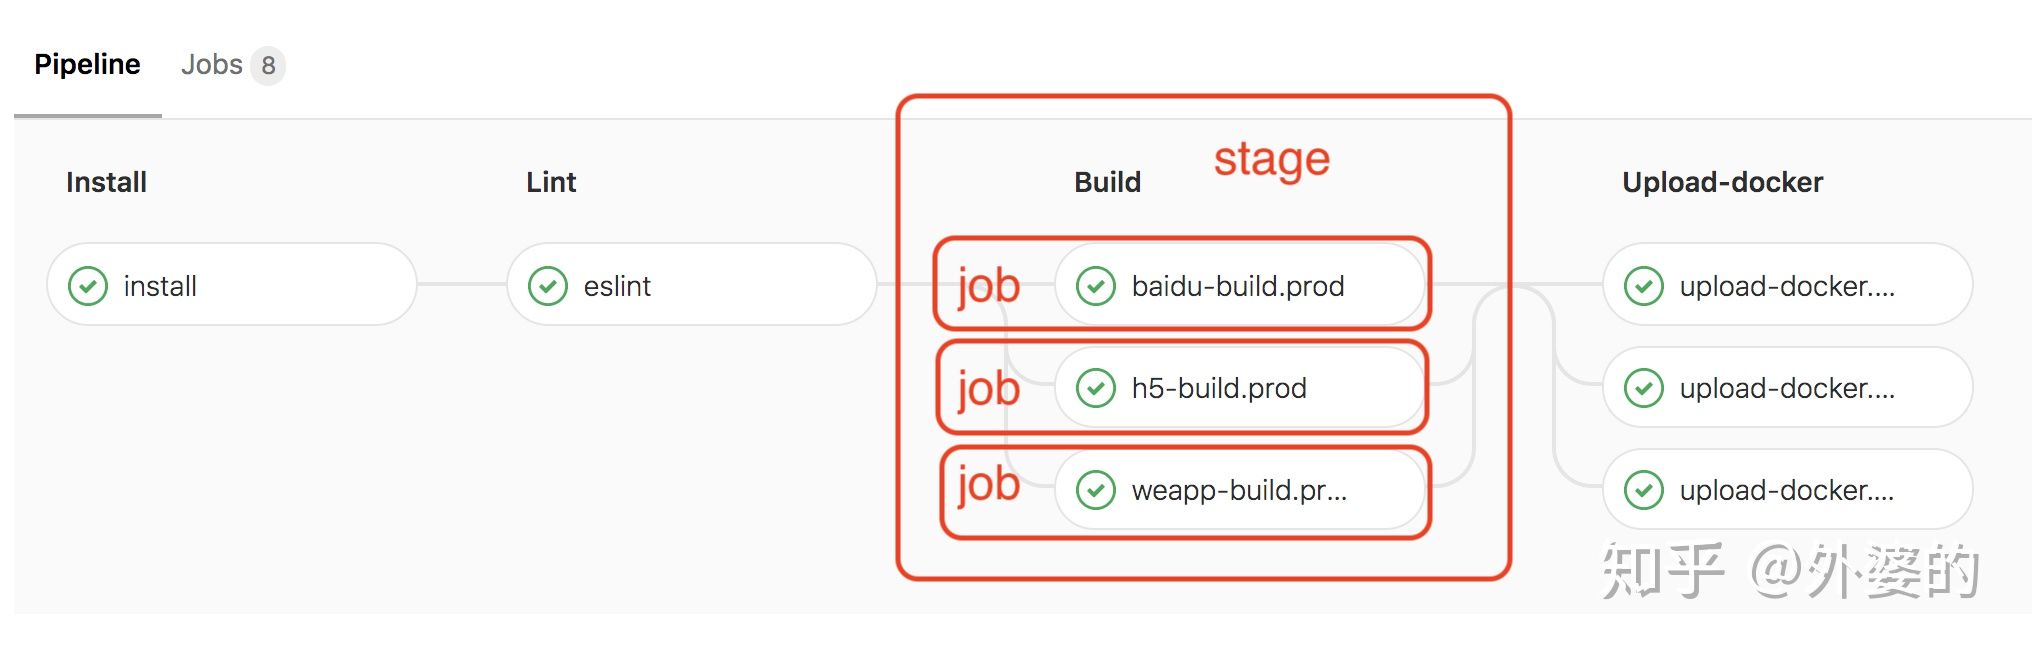This screenshot has height=652, width=2032.
Task: Click the check icon on last upload-docker job
Action: click(1643, 490)
